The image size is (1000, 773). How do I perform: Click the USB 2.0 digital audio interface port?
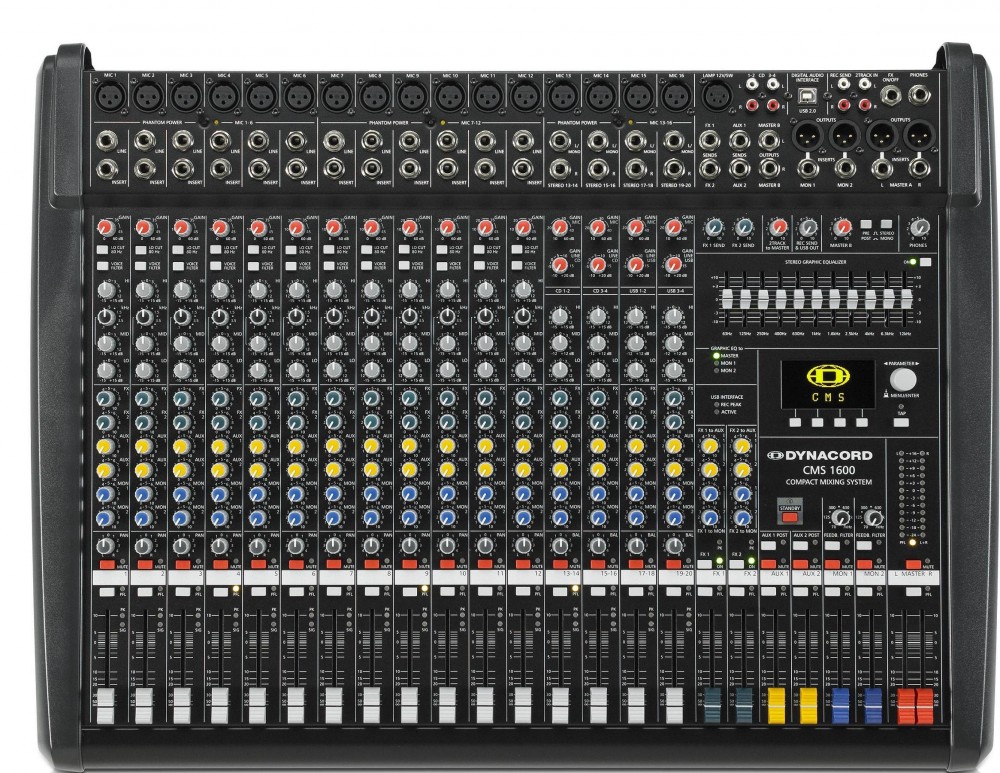807,97
